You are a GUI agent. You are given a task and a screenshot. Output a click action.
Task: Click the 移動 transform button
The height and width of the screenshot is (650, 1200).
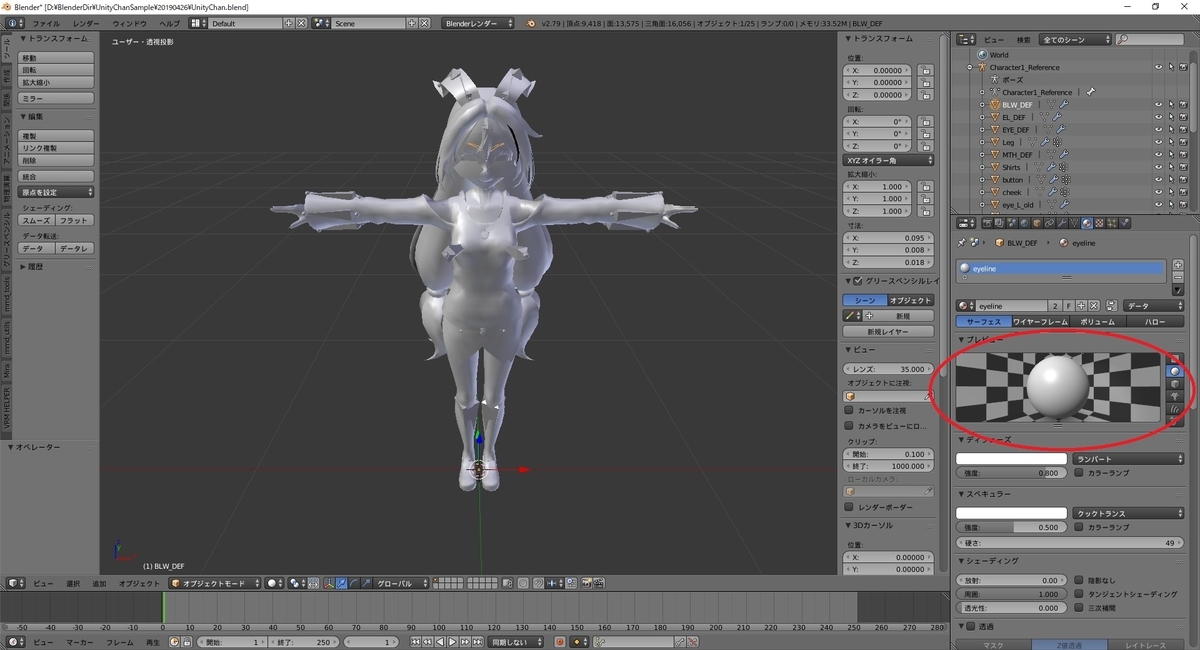(x=57, y=58)
